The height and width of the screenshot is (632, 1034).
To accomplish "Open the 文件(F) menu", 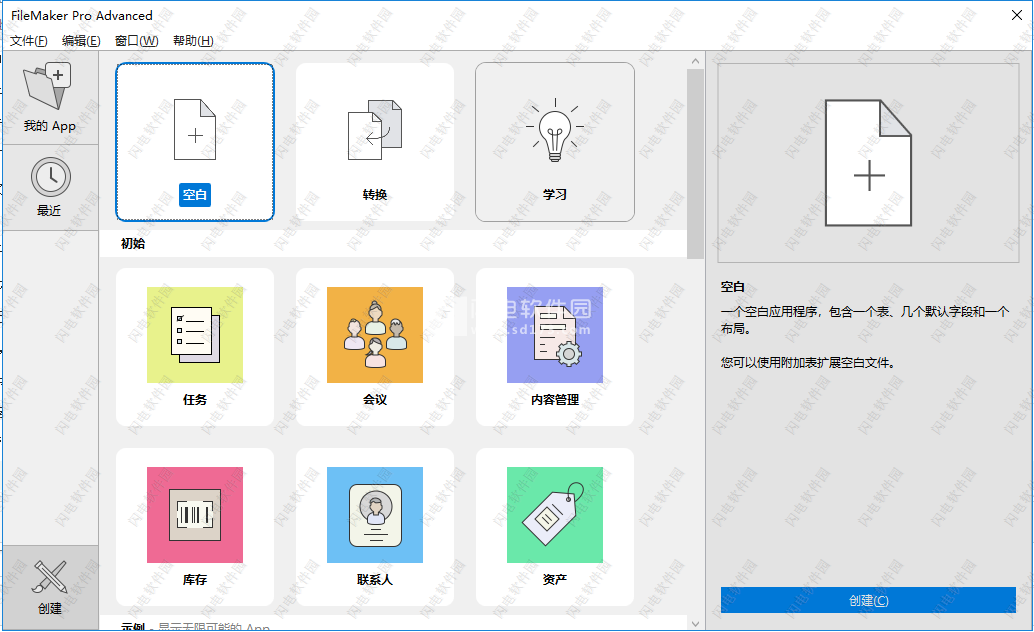I will pos(28,41).
